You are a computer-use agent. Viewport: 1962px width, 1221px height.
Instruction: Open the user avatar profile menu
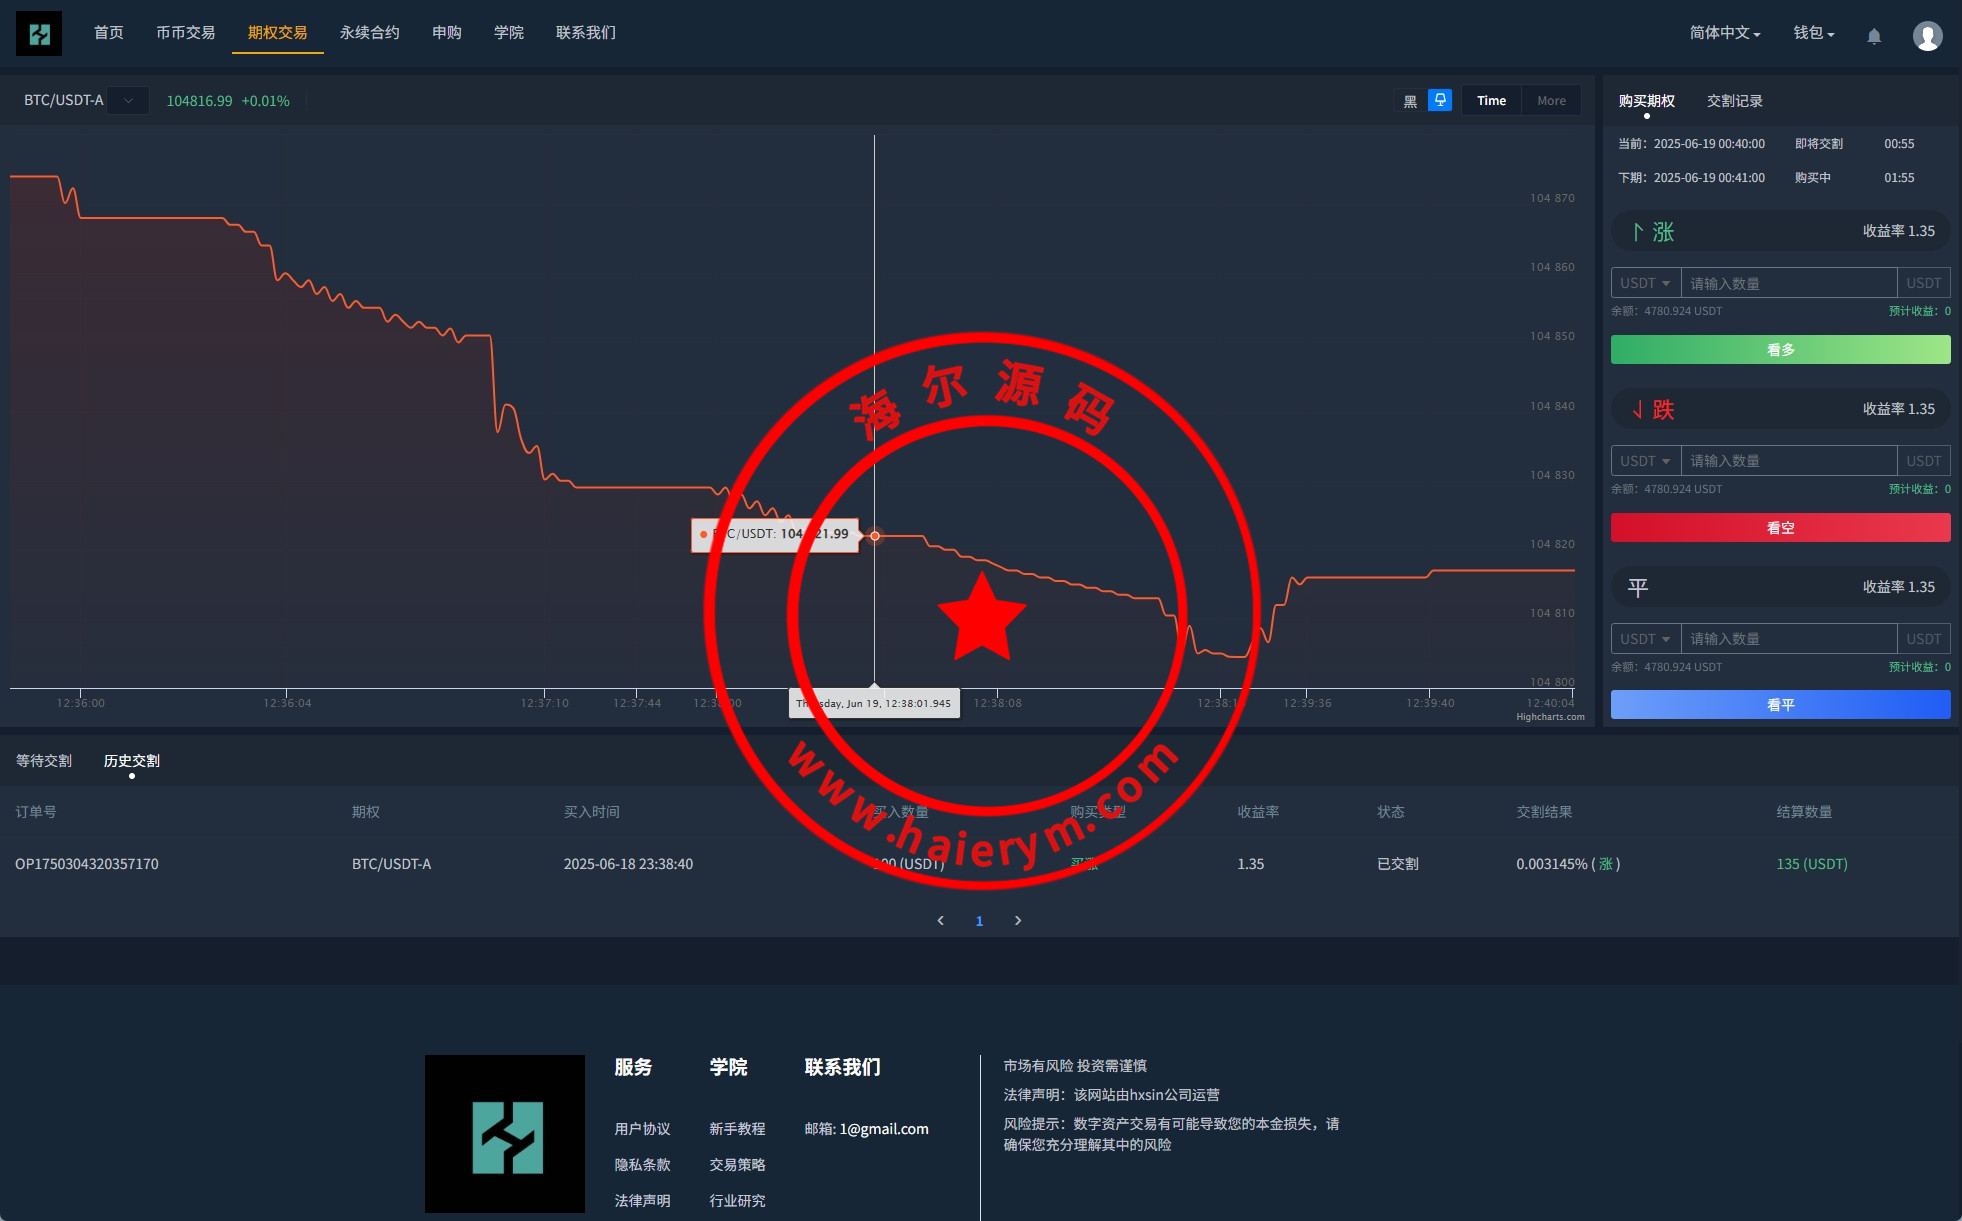[x=1927, y=36]
